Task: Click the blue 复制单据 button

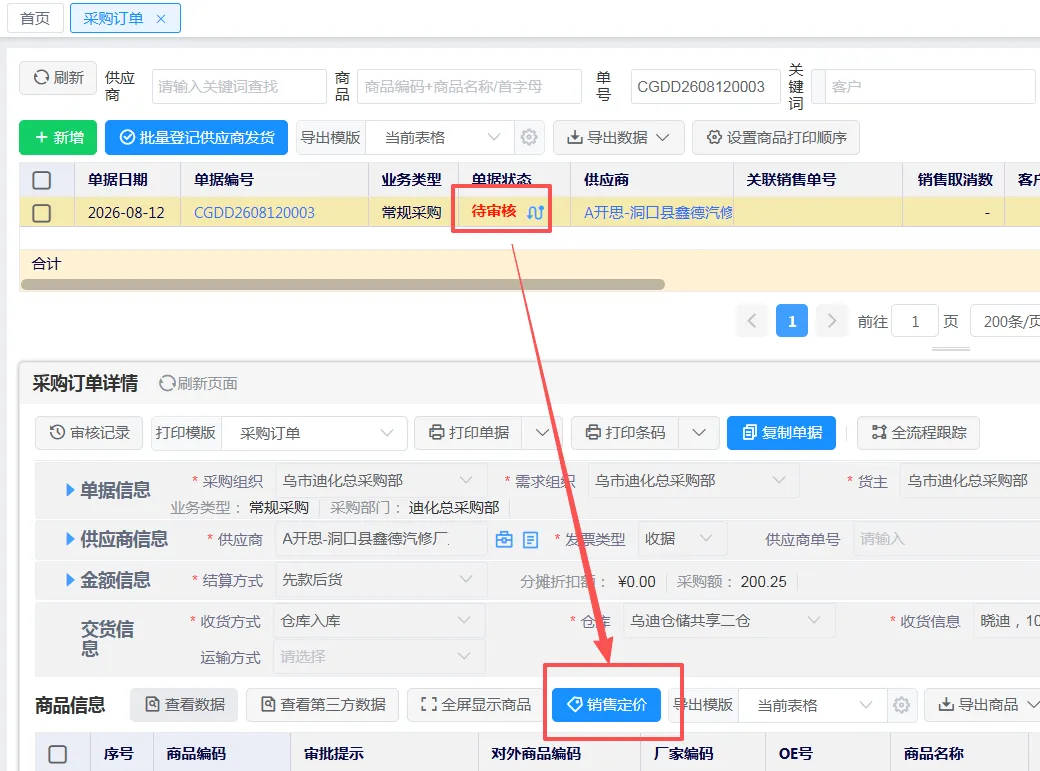Action: [781, 433]
